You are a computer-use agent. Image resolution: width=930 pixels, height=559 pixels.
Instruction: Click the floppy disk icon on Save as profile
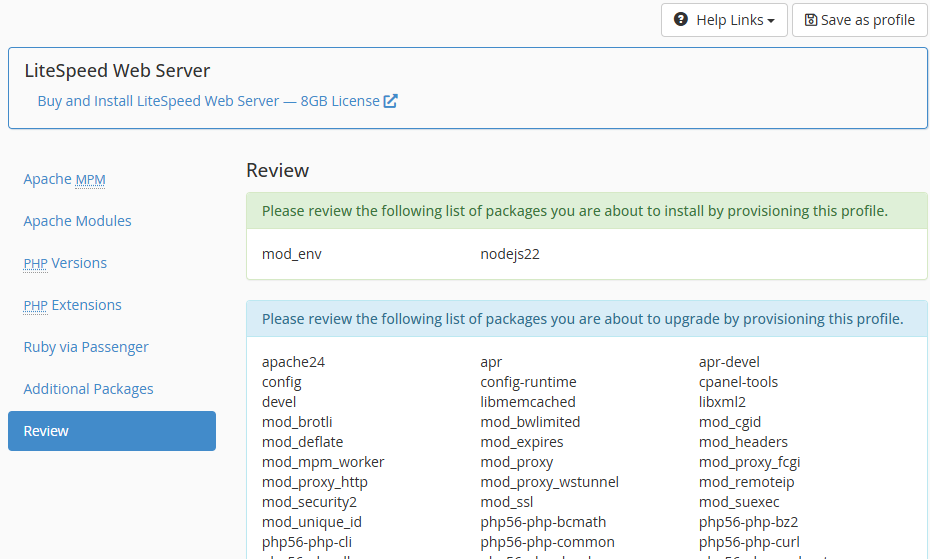point(810,20)
